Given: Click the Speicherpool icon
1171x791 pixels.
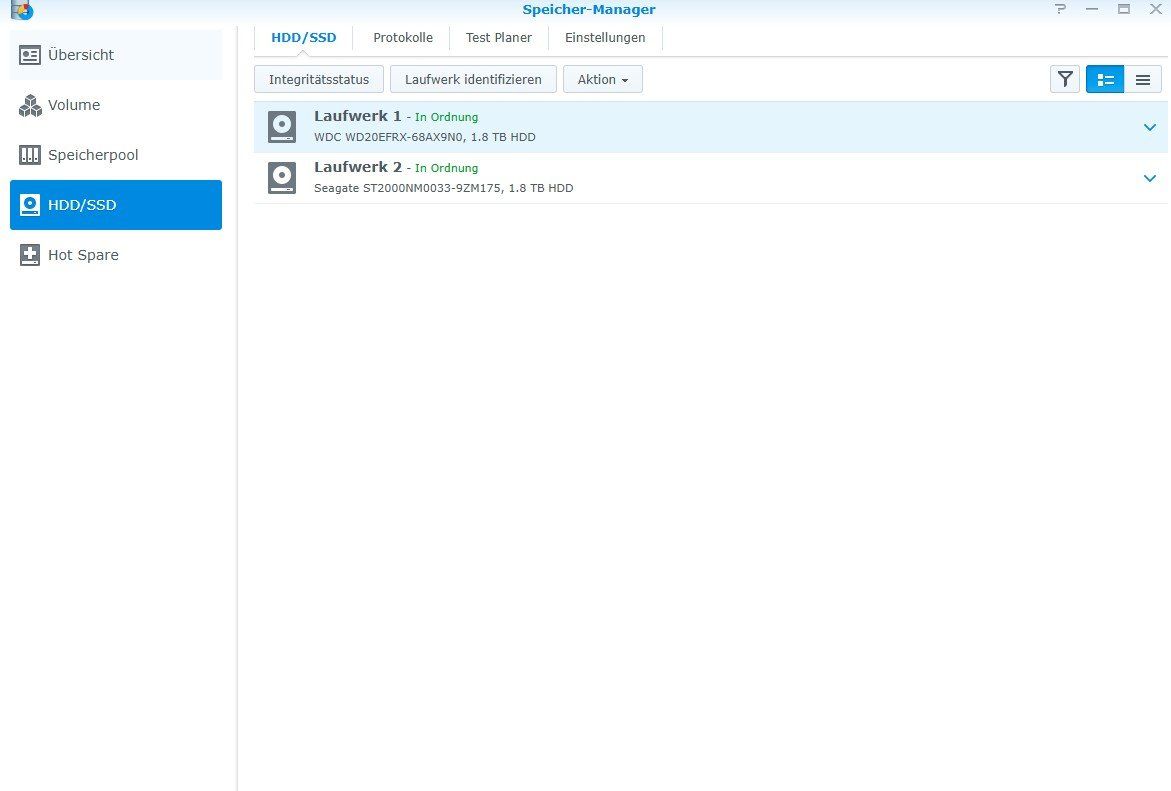Looking at the screenshot, I should click(30, 155).
